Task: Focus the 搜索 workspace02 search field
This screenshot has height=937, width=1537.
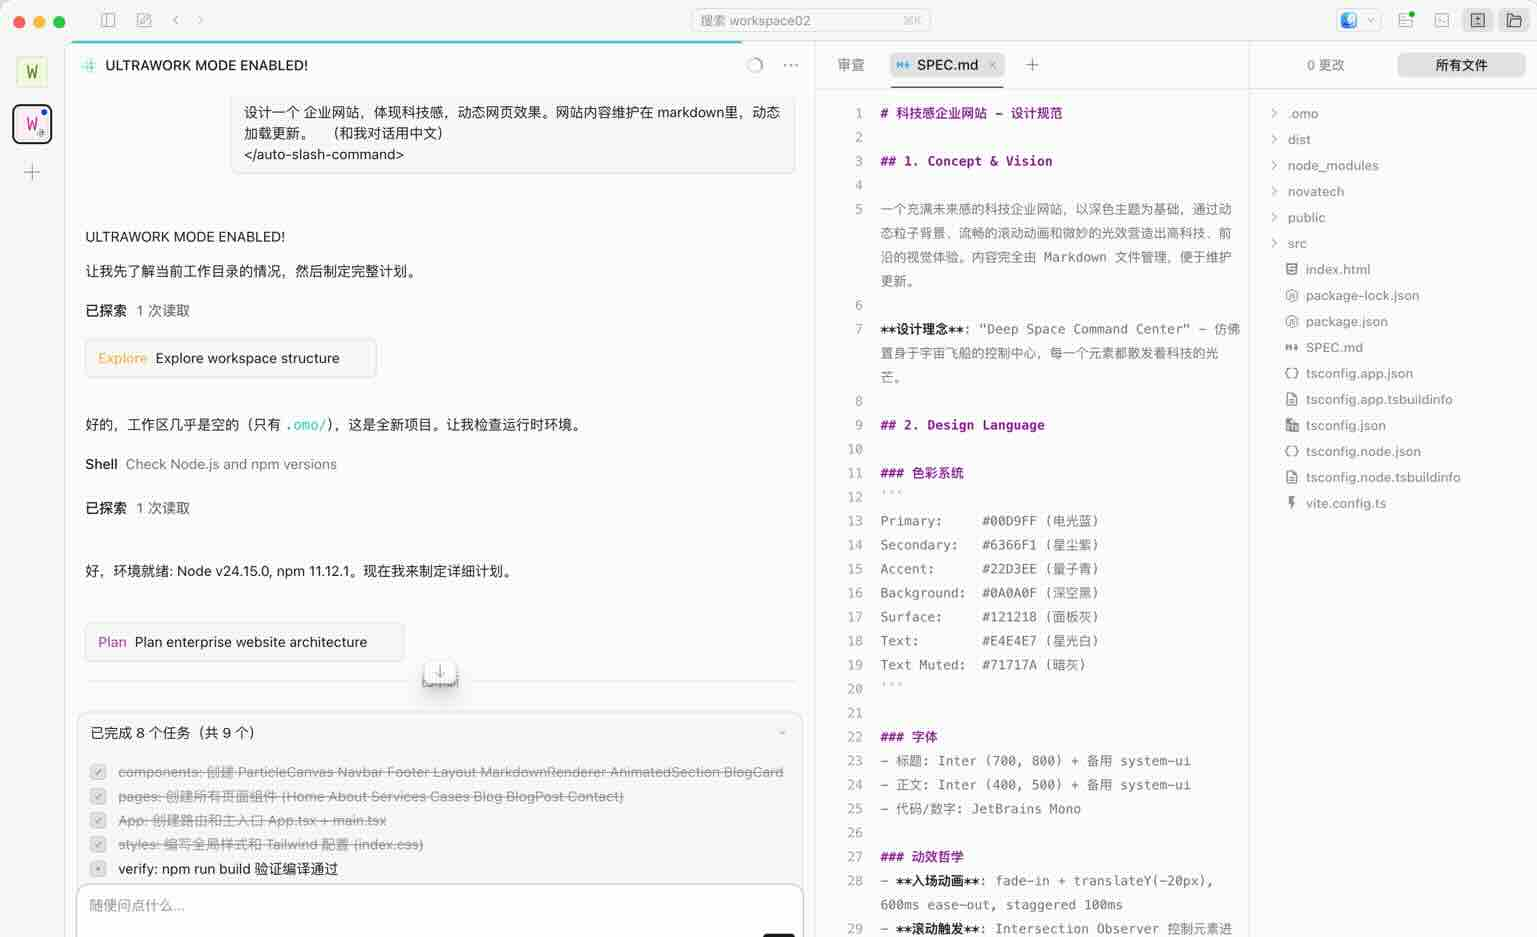Action: (x=811, y=20)
